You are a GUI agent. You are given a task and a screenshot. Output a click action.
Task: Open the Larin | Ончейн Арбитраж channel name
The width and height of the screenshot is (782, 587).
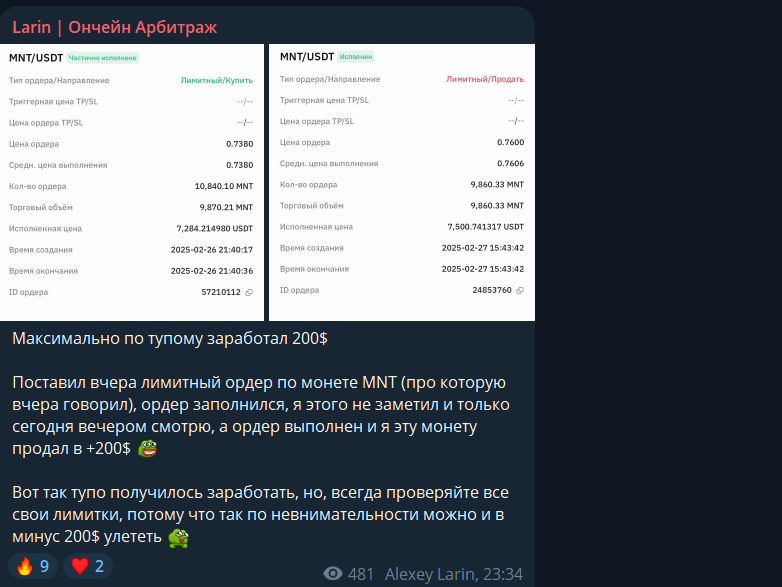(x=114, y=27)
